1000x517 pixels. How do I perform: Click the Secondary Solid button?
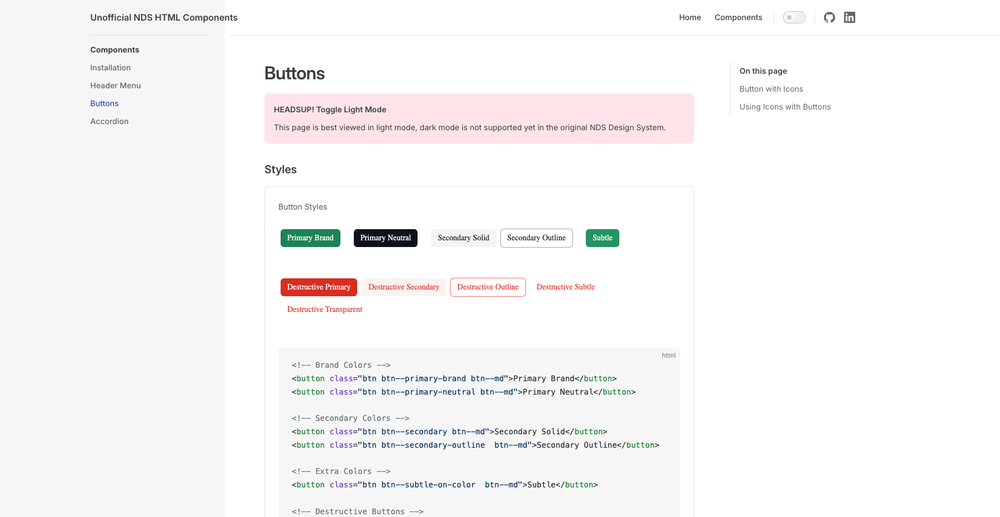click(x=464, y=238)
